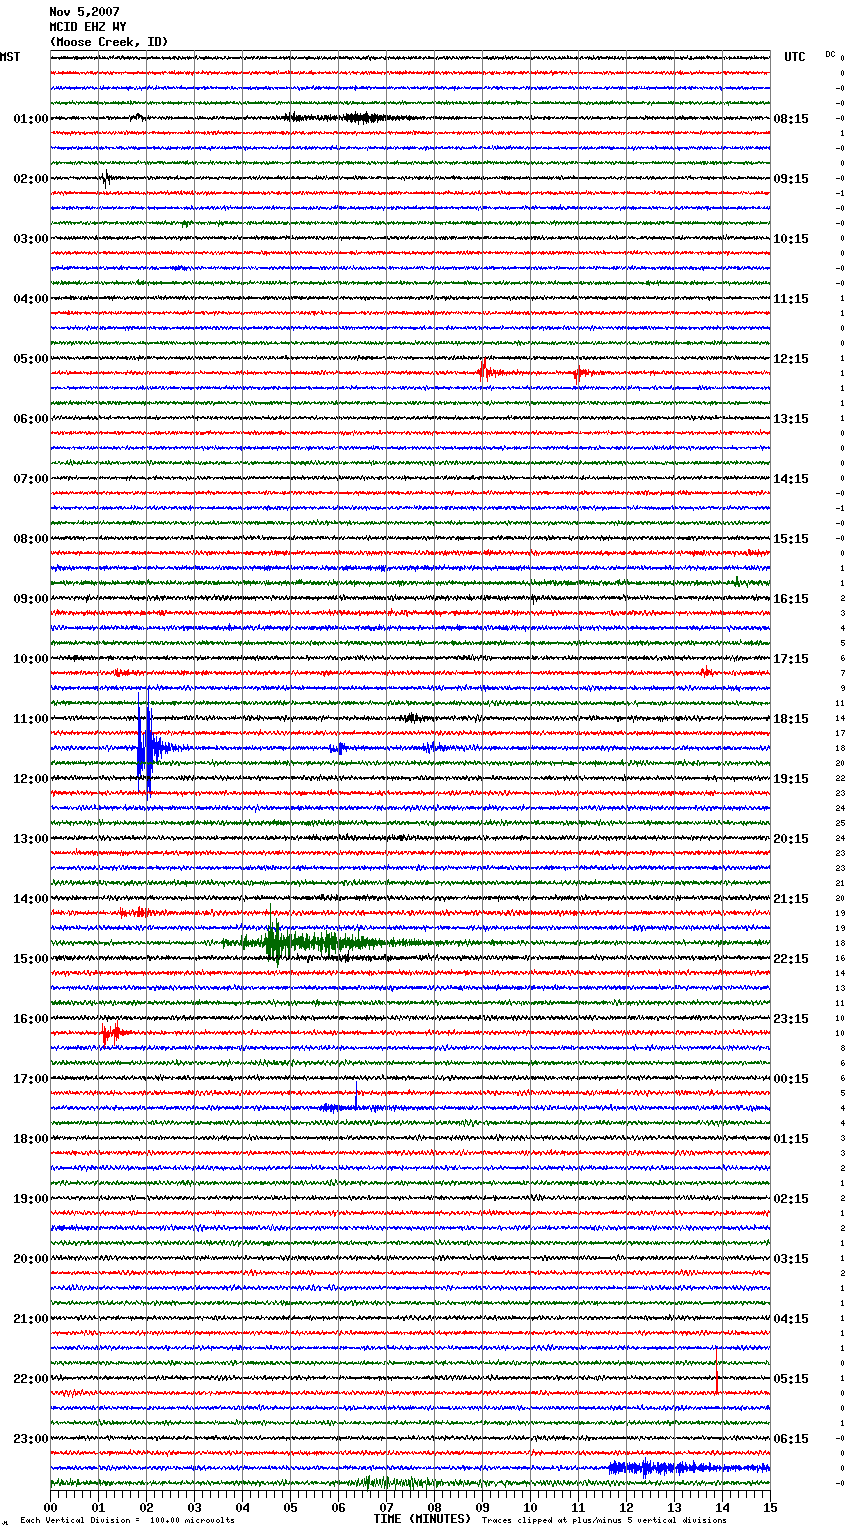Click the "20:00" MST time label

point(31,1259)
